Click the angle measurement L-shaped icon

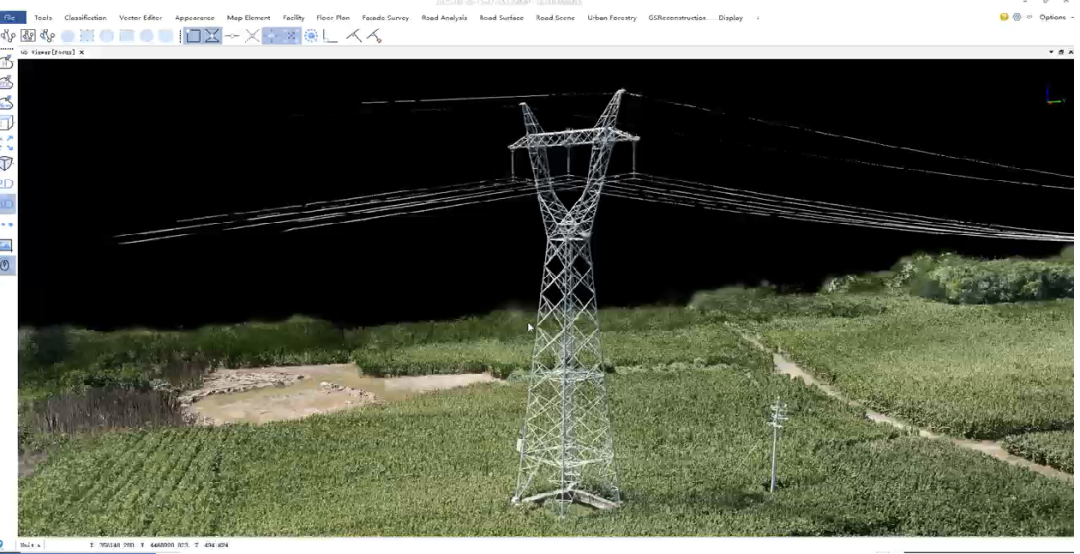click(330, 36)
